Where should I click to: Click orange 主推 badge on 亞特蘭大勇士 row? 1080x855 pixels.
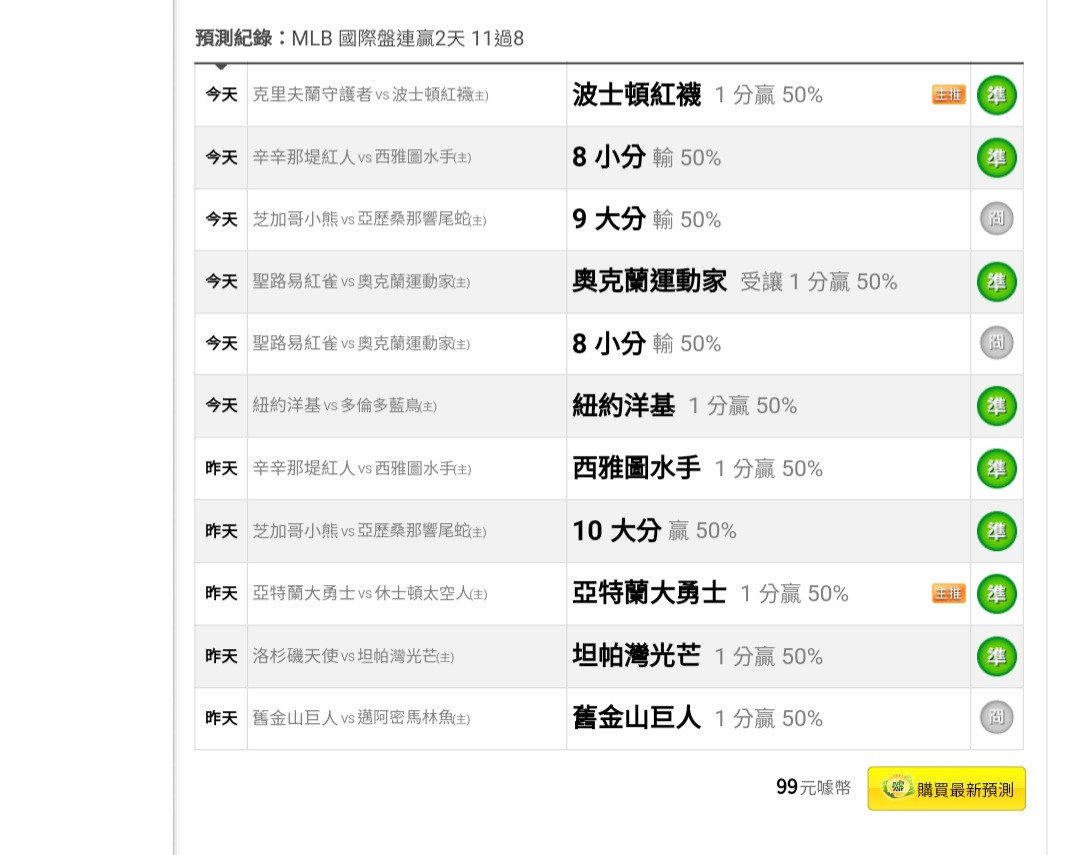tap(948, 594)
